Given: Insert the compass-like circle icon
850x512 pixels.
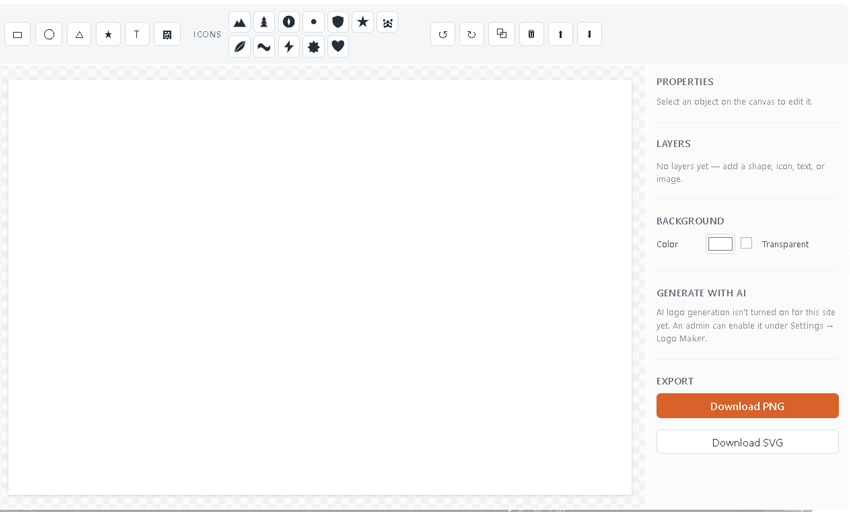Looking at the screenshot, I should tap(289, 22).
